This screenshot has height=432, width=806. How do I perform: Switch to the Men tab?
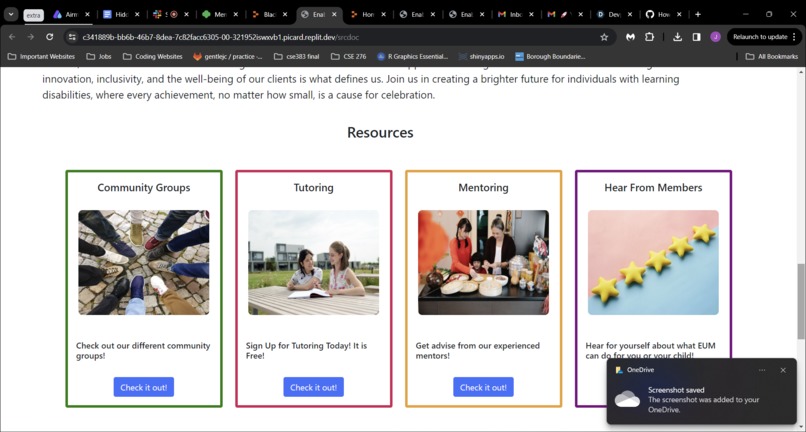219,14
